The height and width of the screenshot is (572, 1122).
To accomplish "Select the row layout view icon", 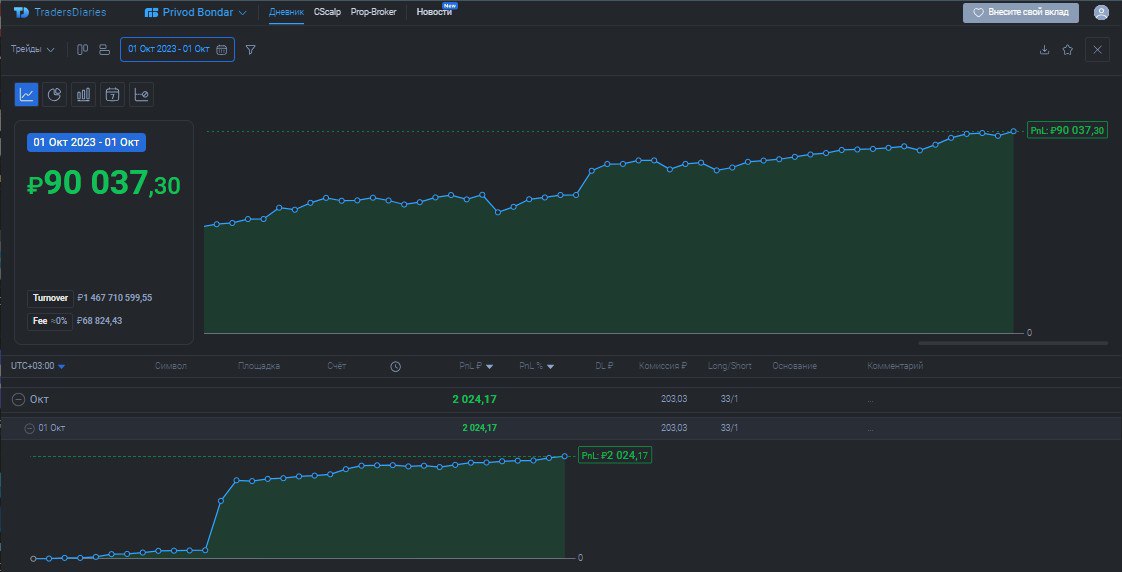I will 104,49.
